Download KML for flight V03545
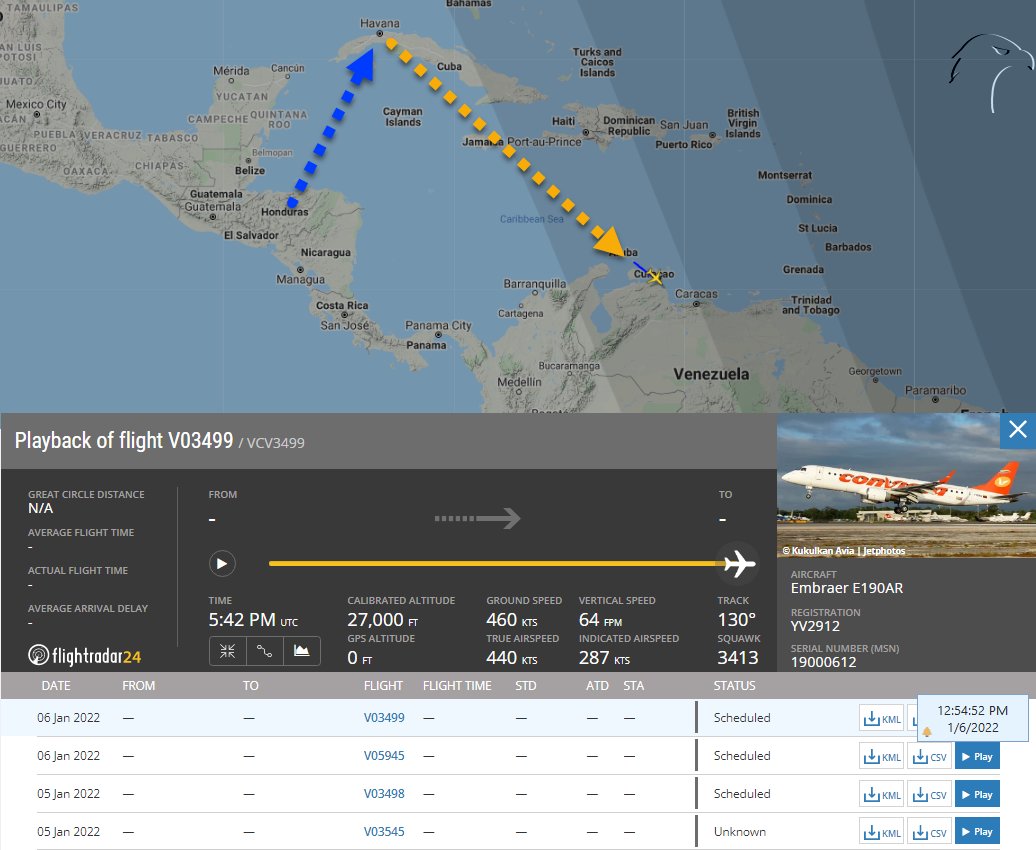Viewport: 1036px width, 850px height. [x=881, y=832]
